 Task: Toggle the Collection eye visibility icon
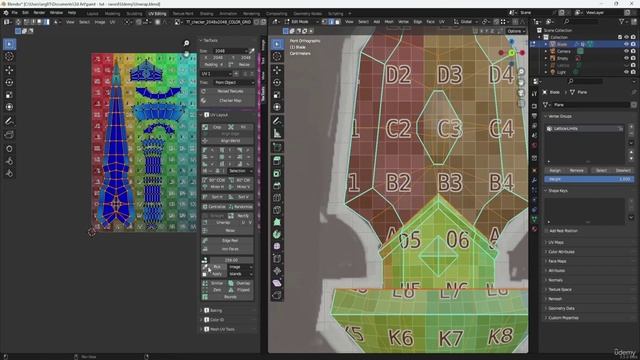pyautogui.click(x=626, y=37)
